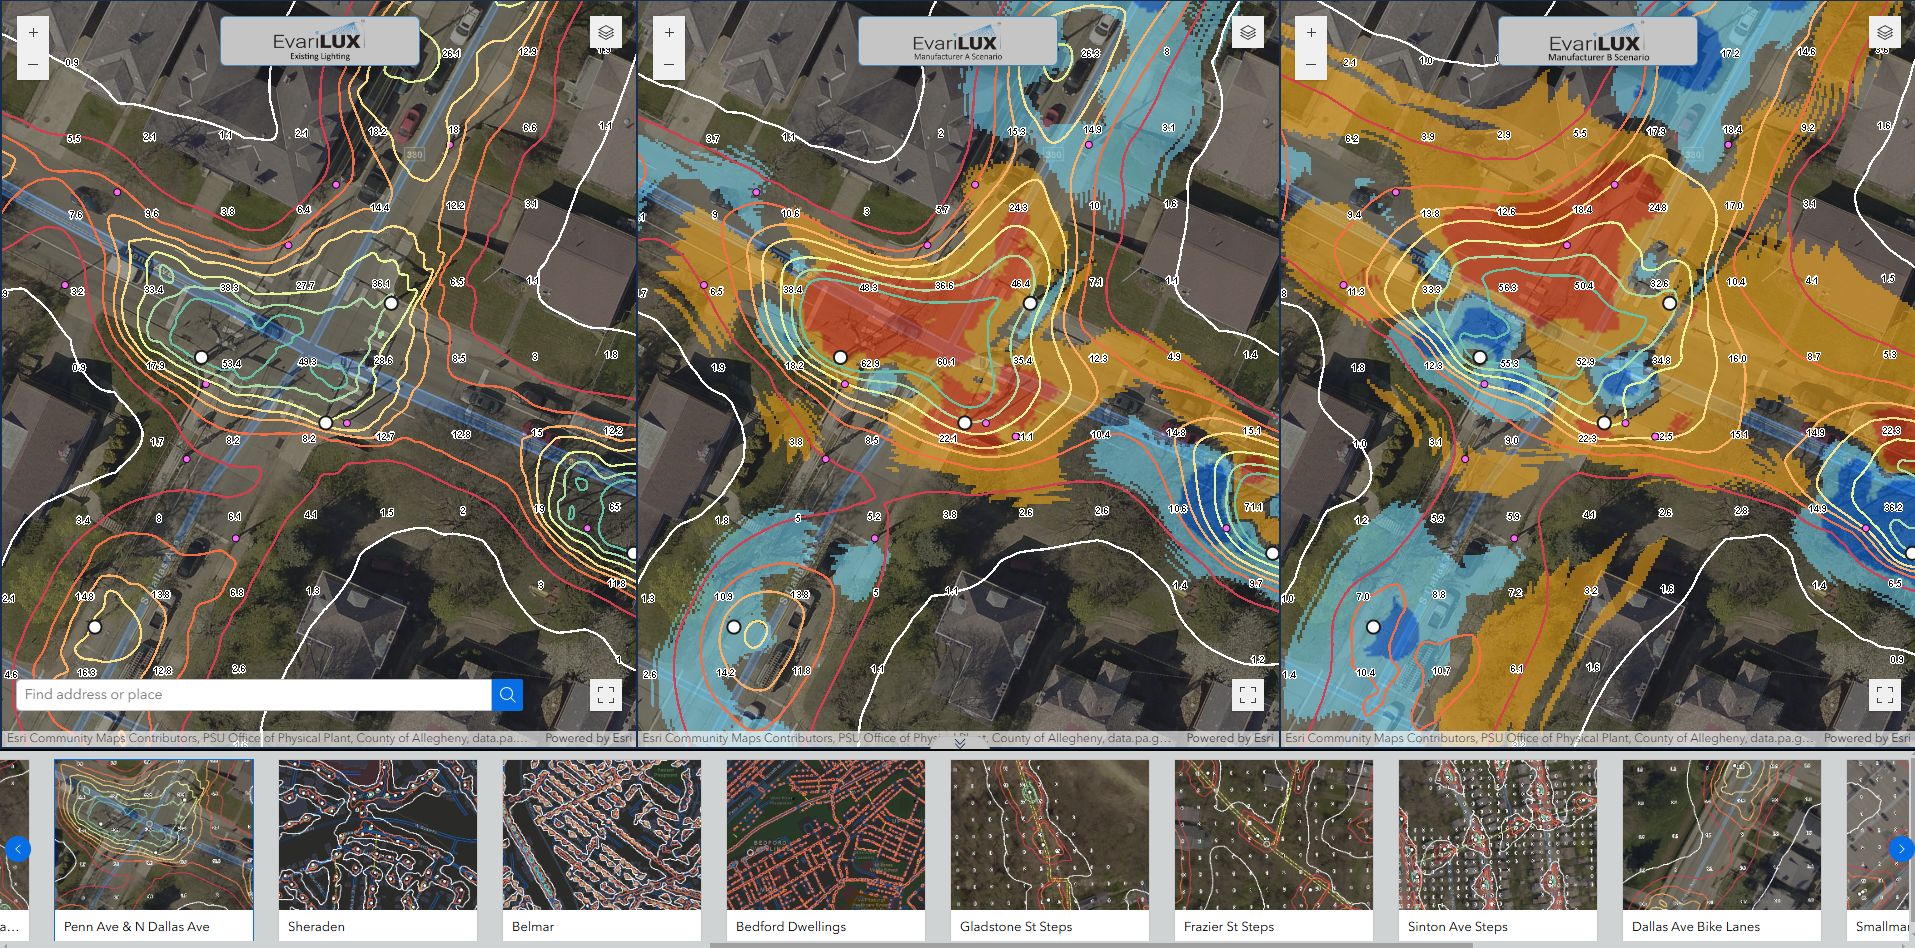Zoom in on the Existing Lighting map

[x=33, y=33]
